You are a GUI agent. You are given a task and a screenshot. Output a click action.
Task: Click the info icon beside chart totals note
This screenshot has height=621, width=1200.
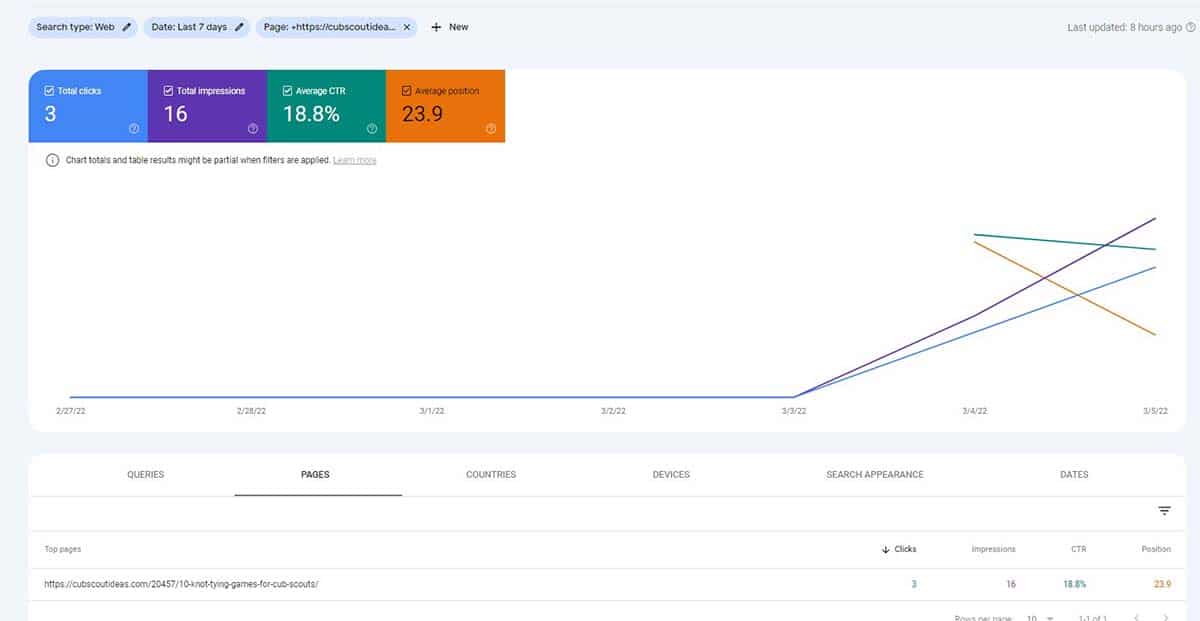tap(52, 159)
